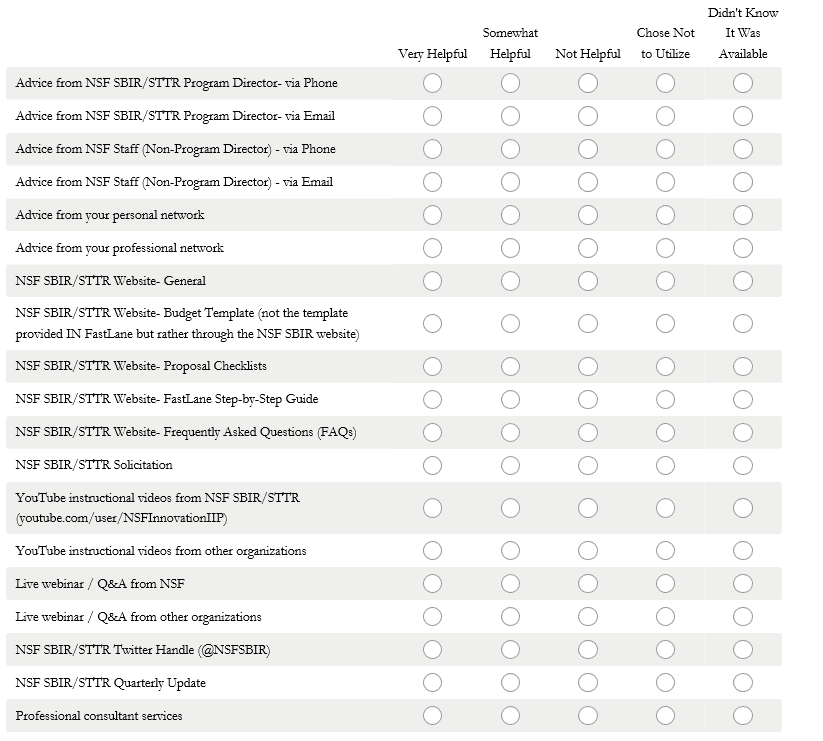Mark Not Helpful for Budget Template row
The width and height of the screenshot is (823, 741).
588,323
